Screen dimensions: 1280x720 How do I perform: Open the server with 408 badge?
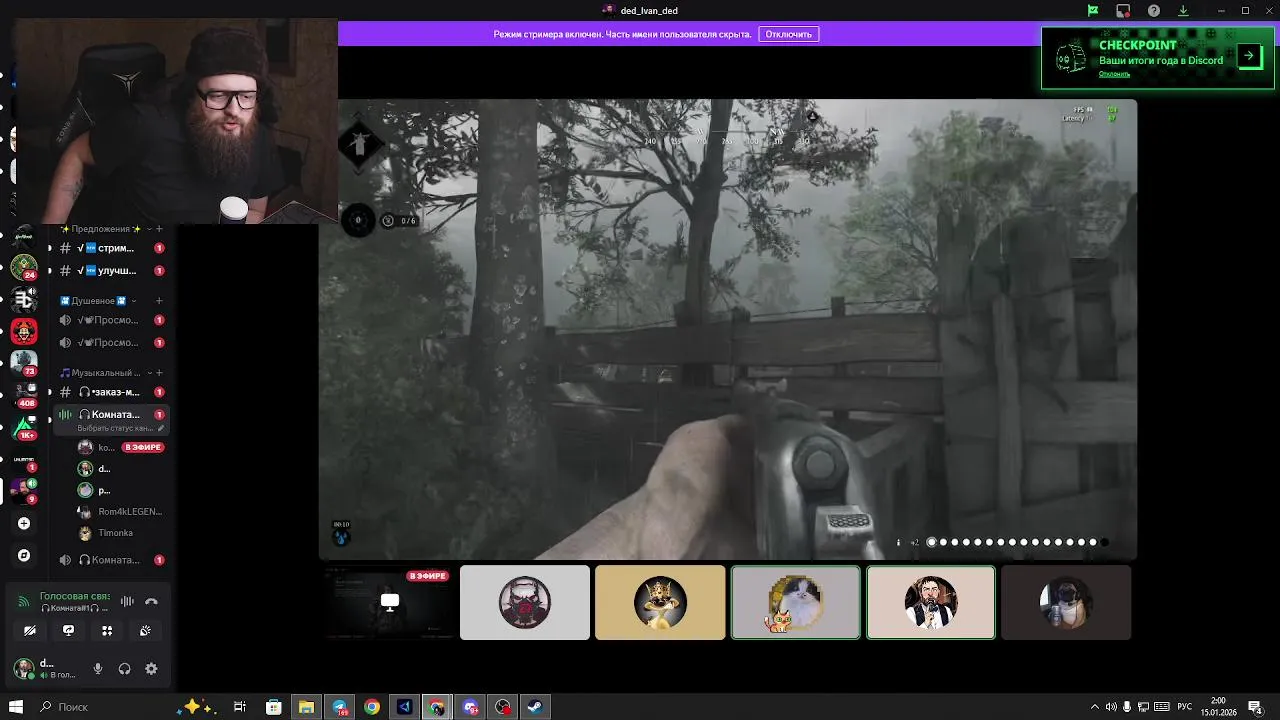pos(23,395)
